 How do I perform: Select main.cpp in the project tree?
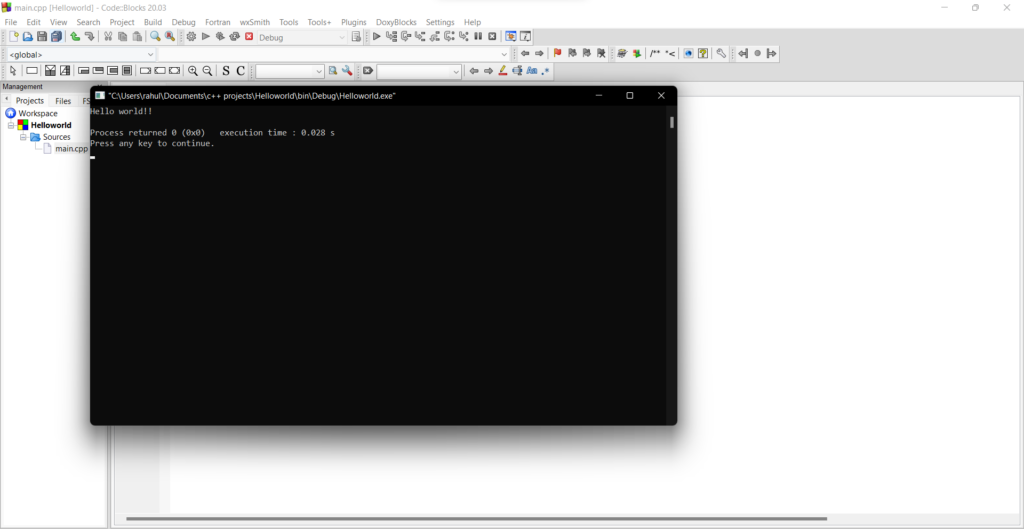tap(71, 149)
